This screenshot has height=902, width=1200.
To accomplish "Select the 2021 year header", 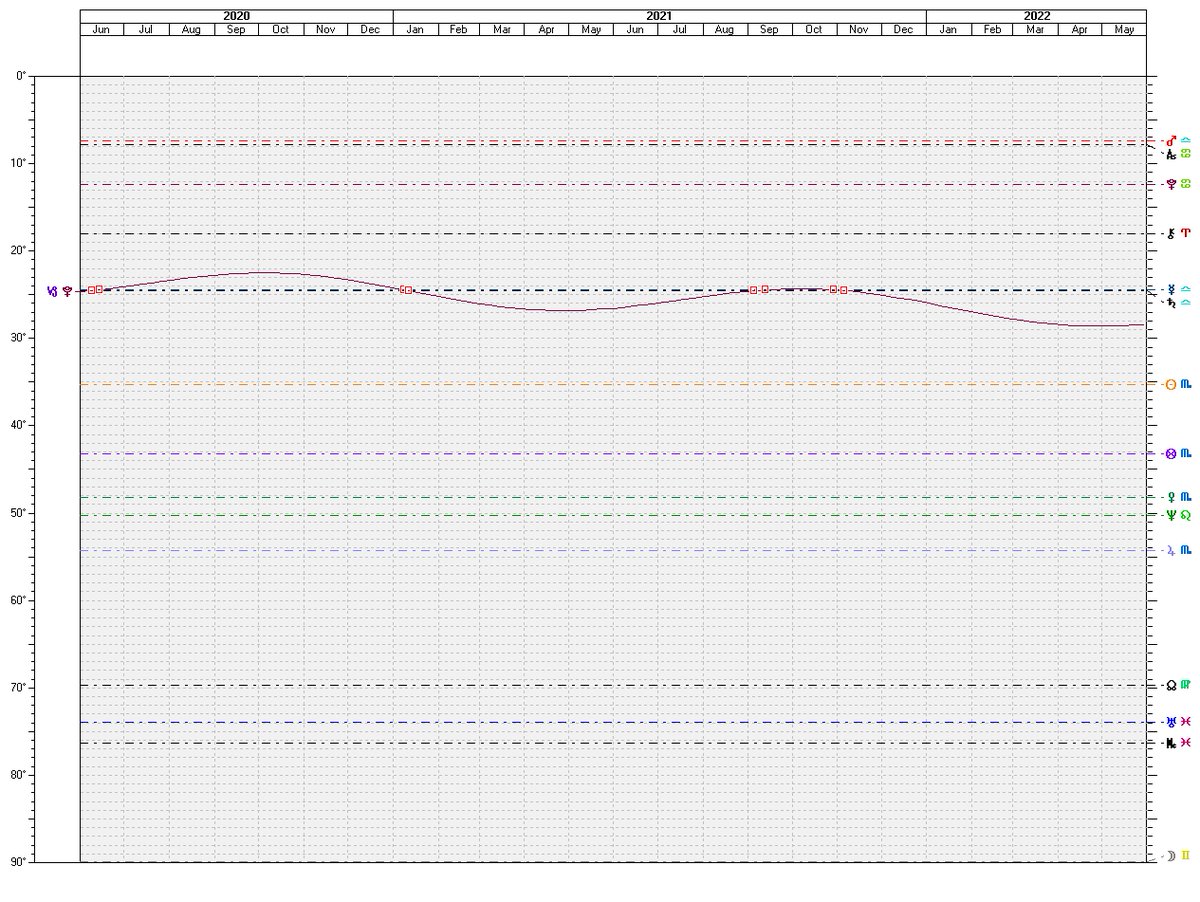I will point(660,16).
